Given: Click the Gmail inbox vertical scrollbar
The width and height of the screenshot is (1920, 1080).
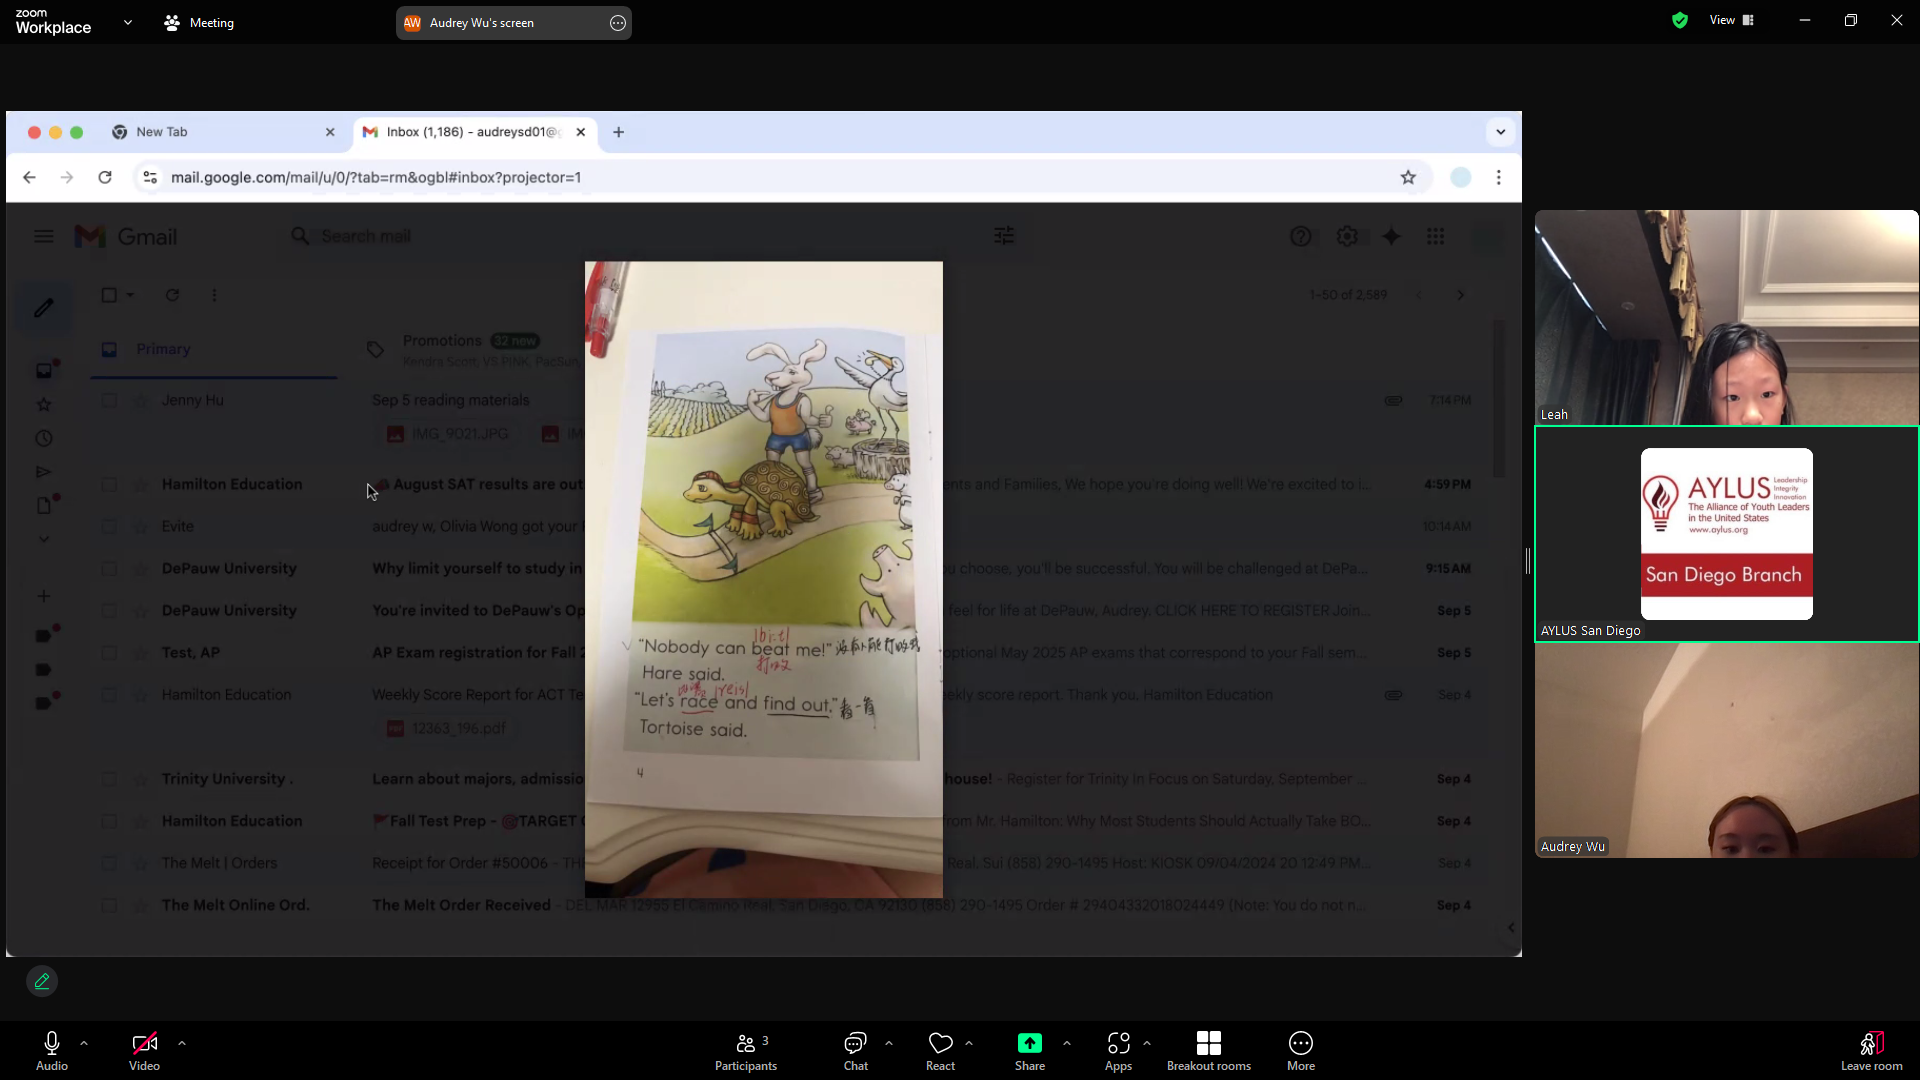Looking at the screenshot, I should click(1498, 399).
